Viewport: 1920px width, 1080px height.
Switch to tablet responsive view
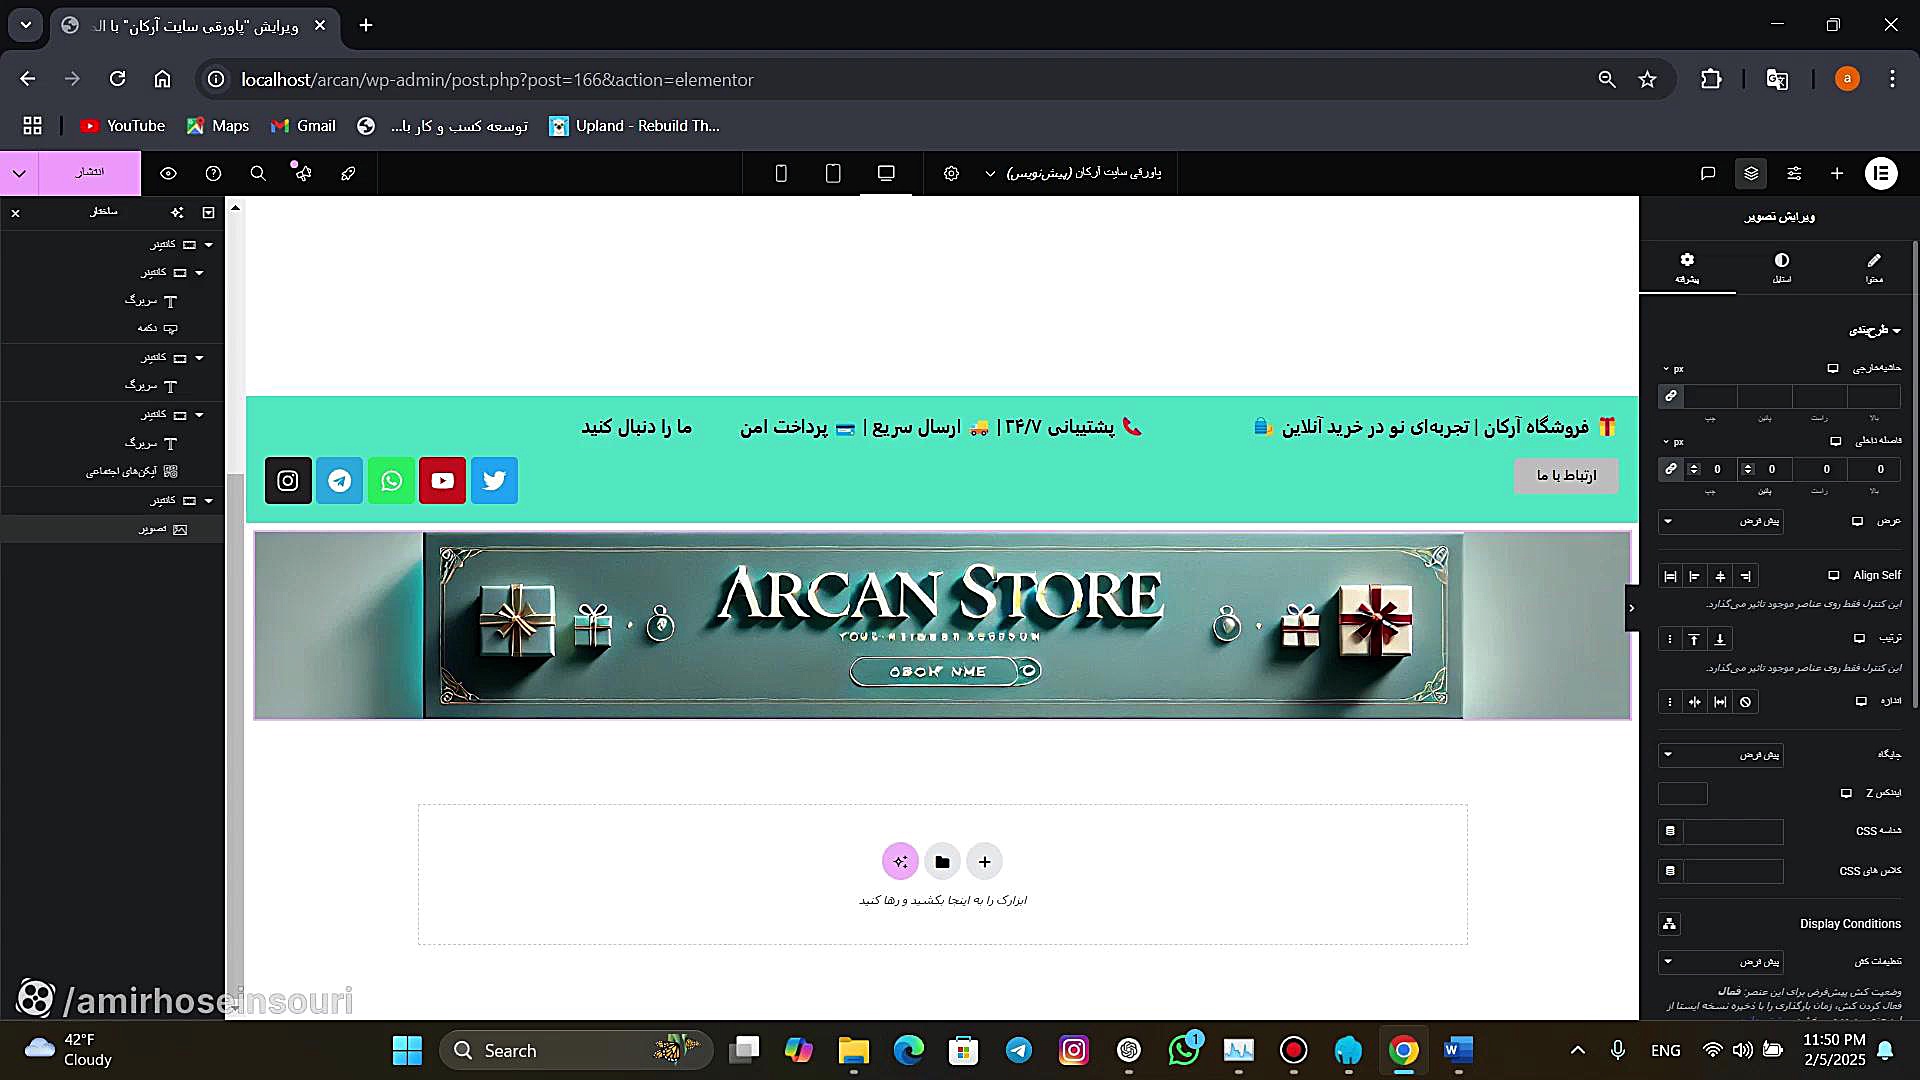(833, 173)
